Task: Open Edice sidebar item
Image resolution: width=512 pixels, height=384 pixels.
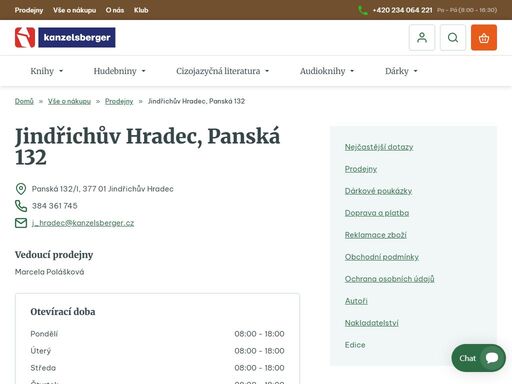Action: [x=355, y=345]
